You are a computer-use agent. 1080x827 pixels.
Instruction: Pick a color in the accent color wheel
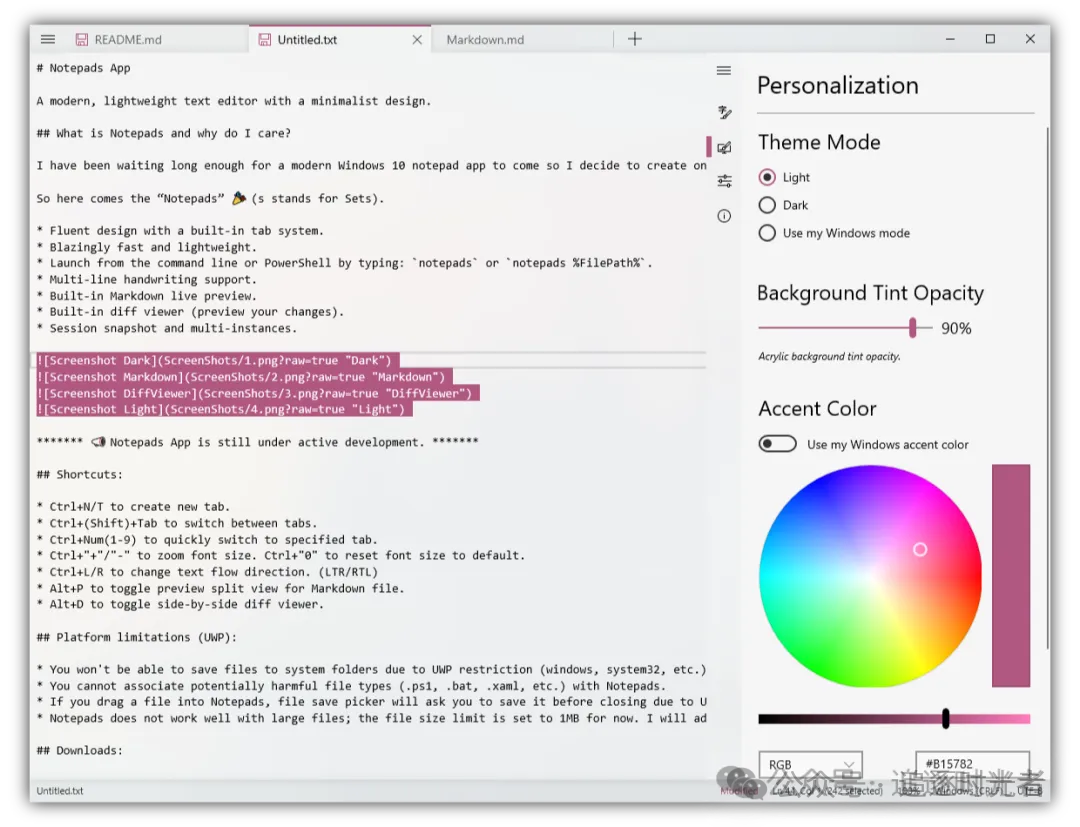870,576
